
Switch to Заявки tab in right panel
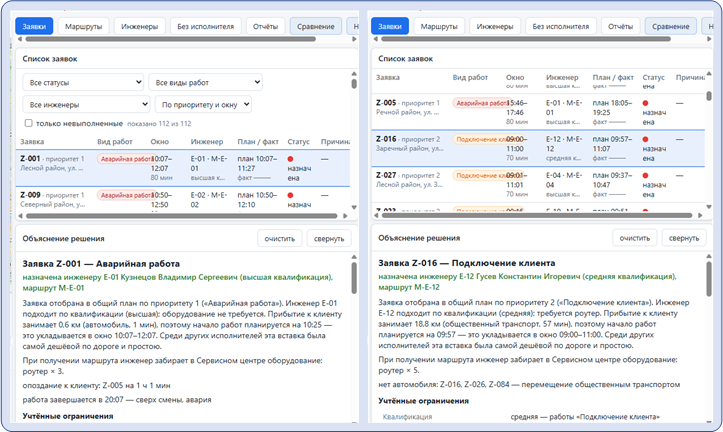[x=390, y=26]
